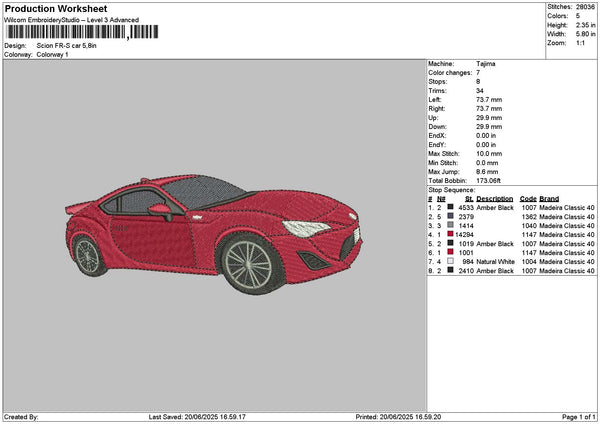
Task: Click the Trims value 34
Action: coord(480,91)
